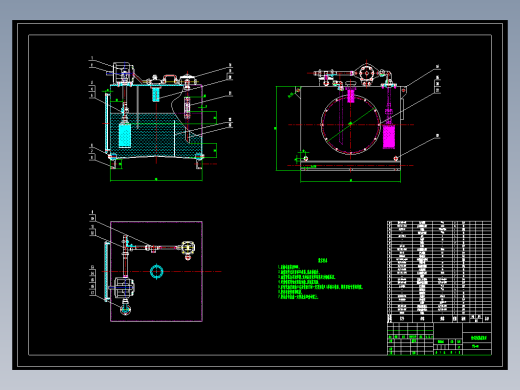Select the vertical pipe above top view motor
520x390 pixels.
(125, 257)
